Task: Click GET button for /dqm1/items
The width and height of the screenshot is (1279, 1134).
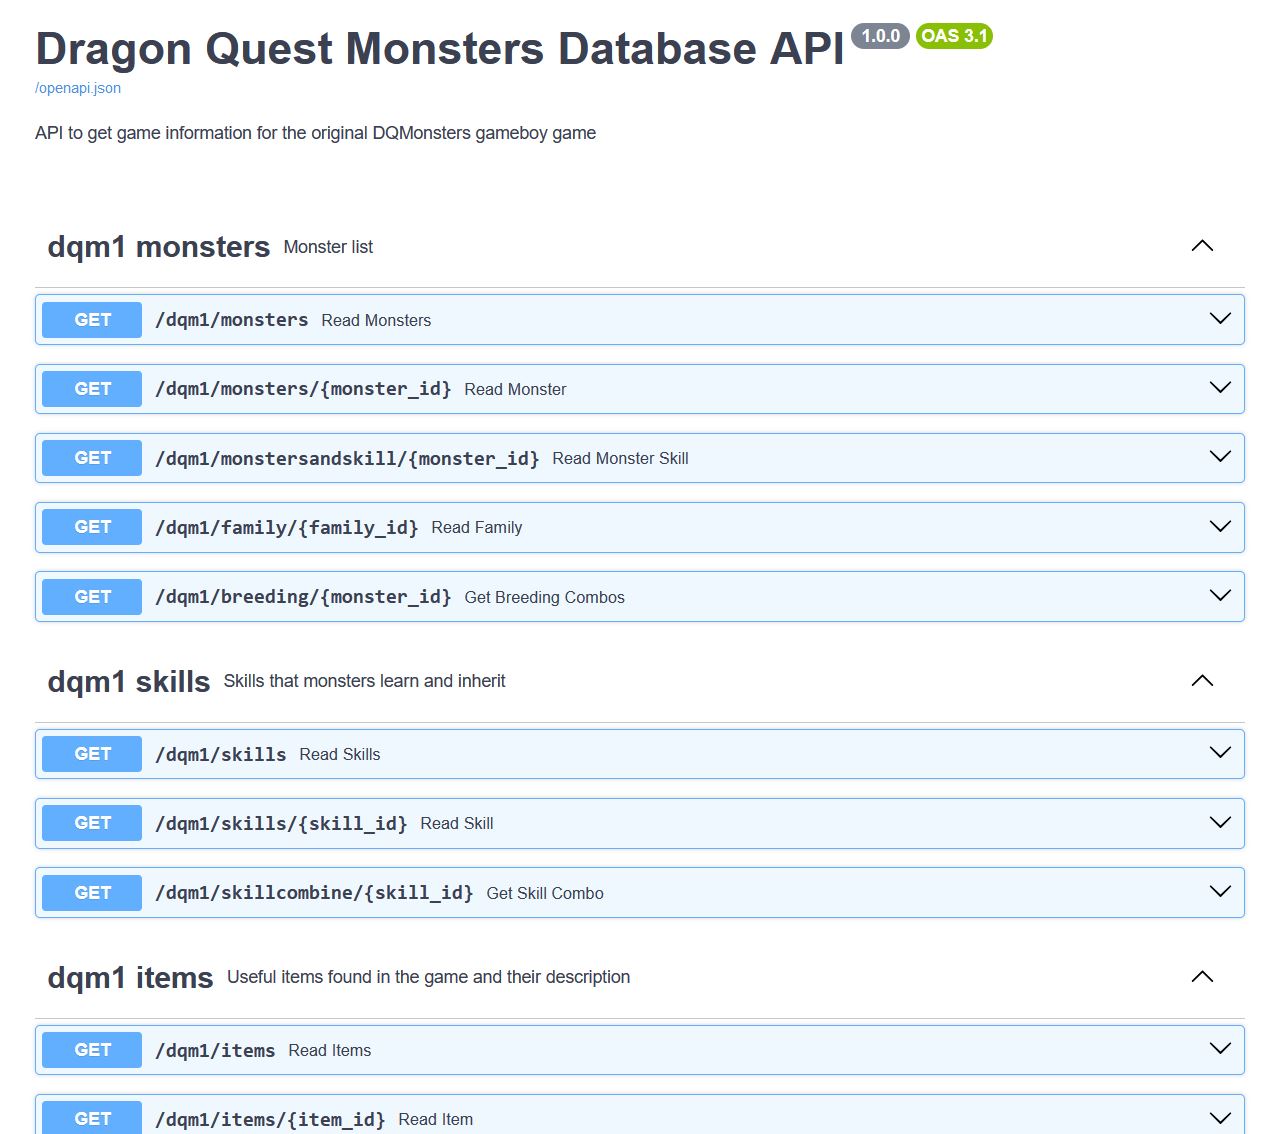Action: click(x=92, y=1050)
